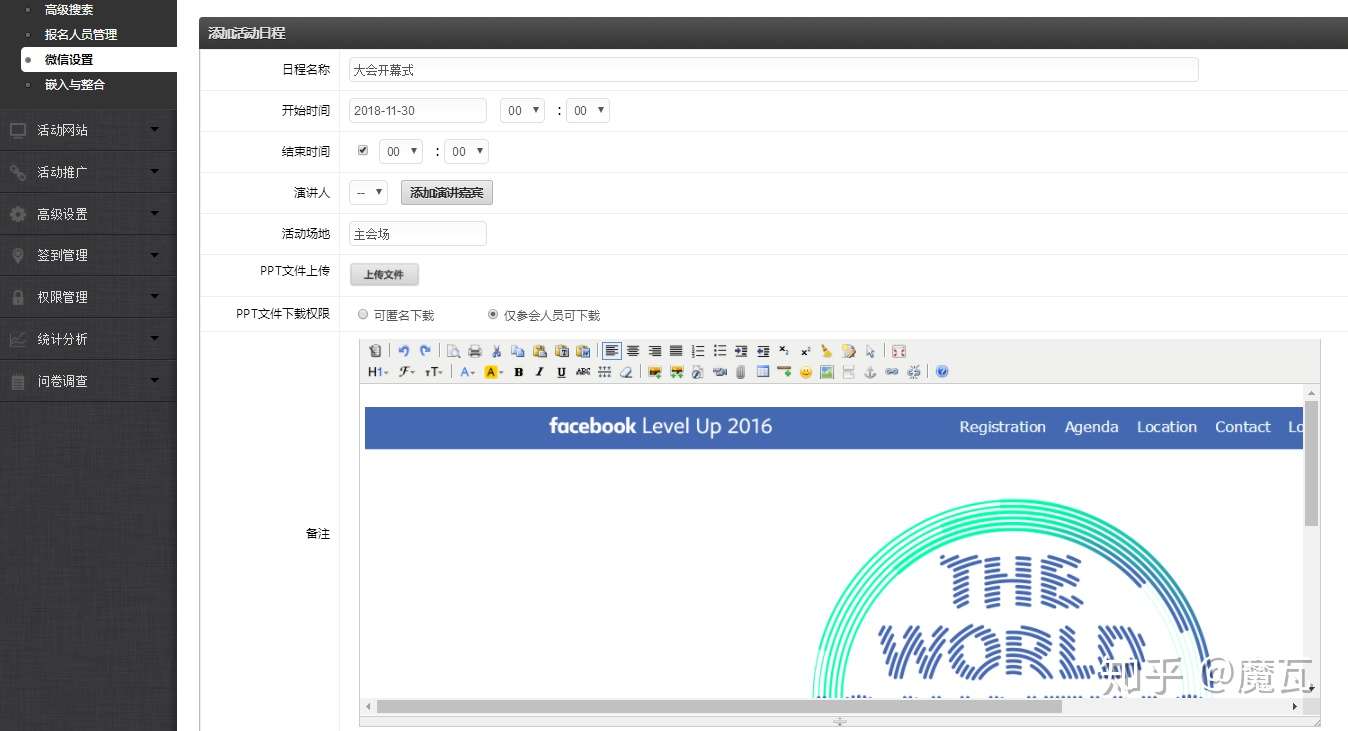Open the 开始时间 minute dropdown
This screenshot has height=731, width=1348.
click(588, 111)
